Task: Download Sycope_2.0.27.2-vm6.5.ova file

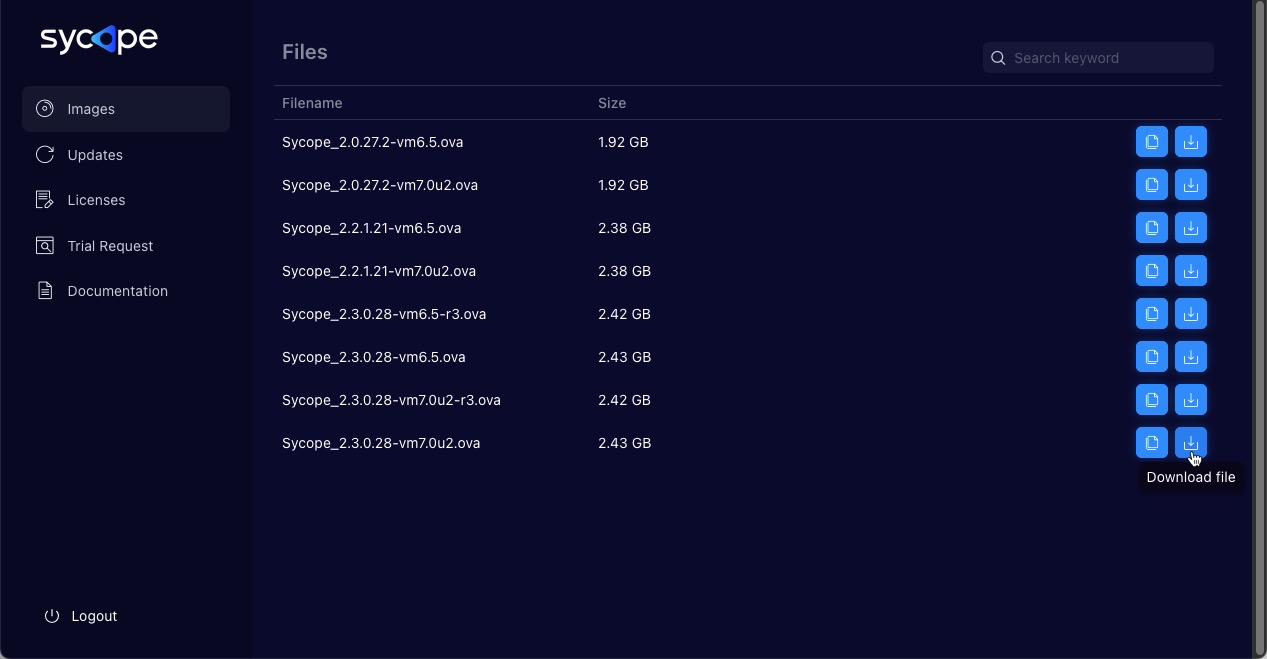Action: (1191, 142)
